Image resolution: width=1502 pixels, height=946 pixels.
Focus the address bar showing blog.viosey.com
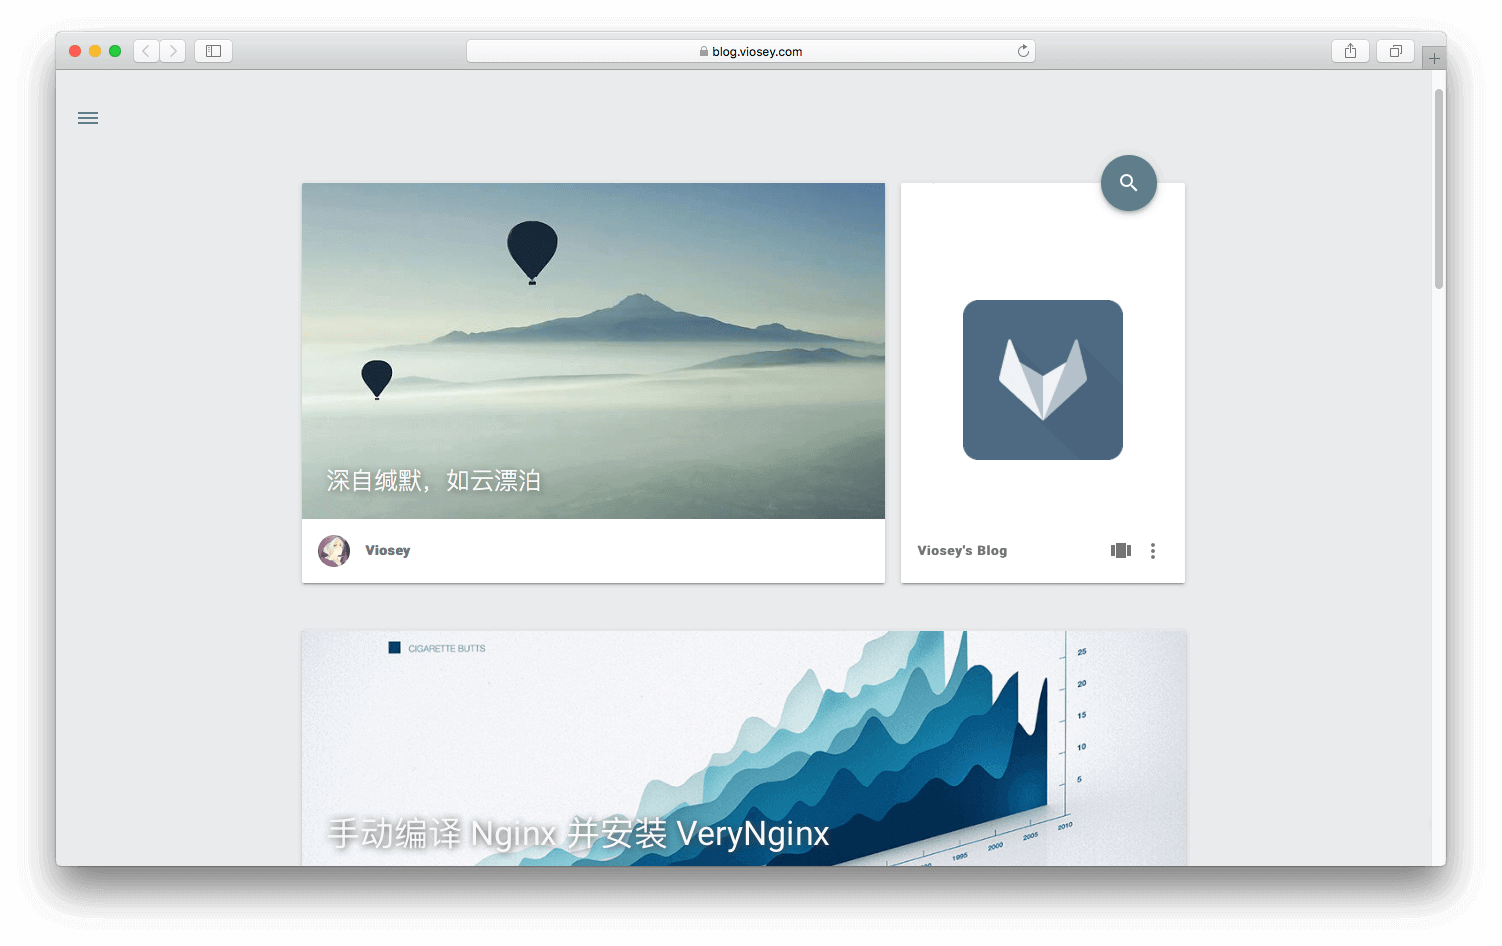pyautogui.click(x=750, y=51)
